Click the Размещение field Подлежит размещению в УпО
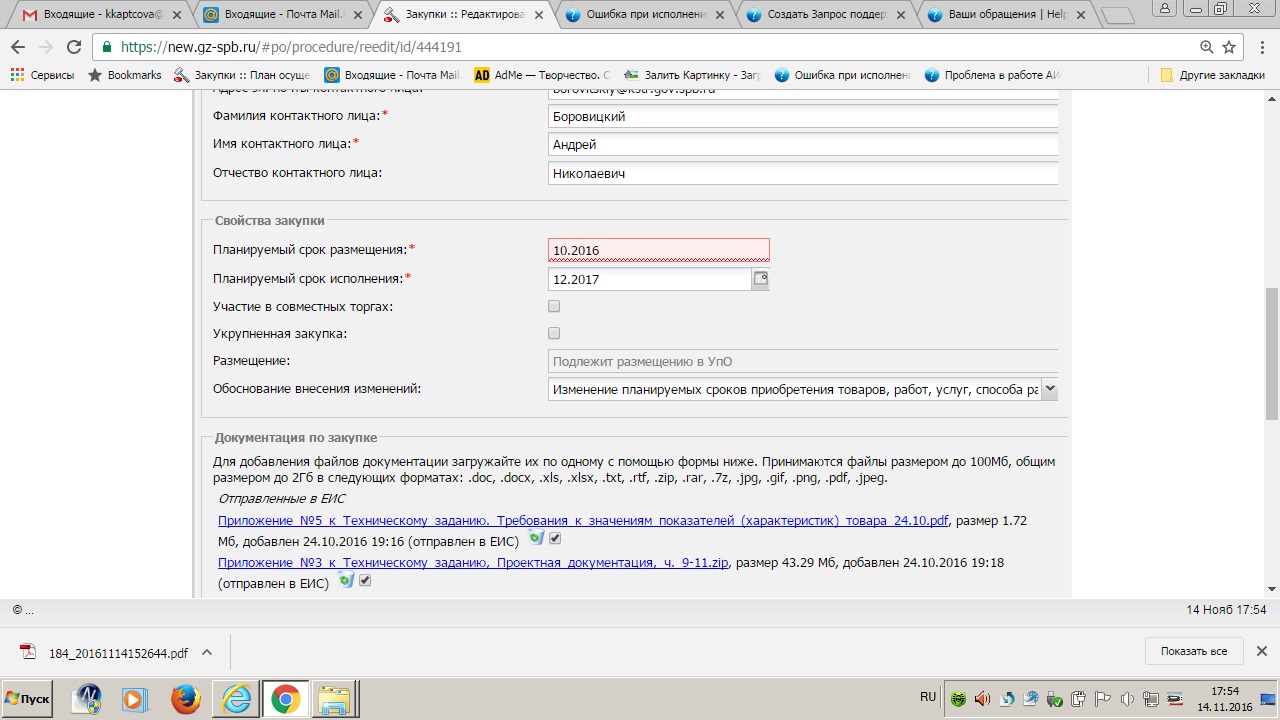1280x720 pixels. 803,361
